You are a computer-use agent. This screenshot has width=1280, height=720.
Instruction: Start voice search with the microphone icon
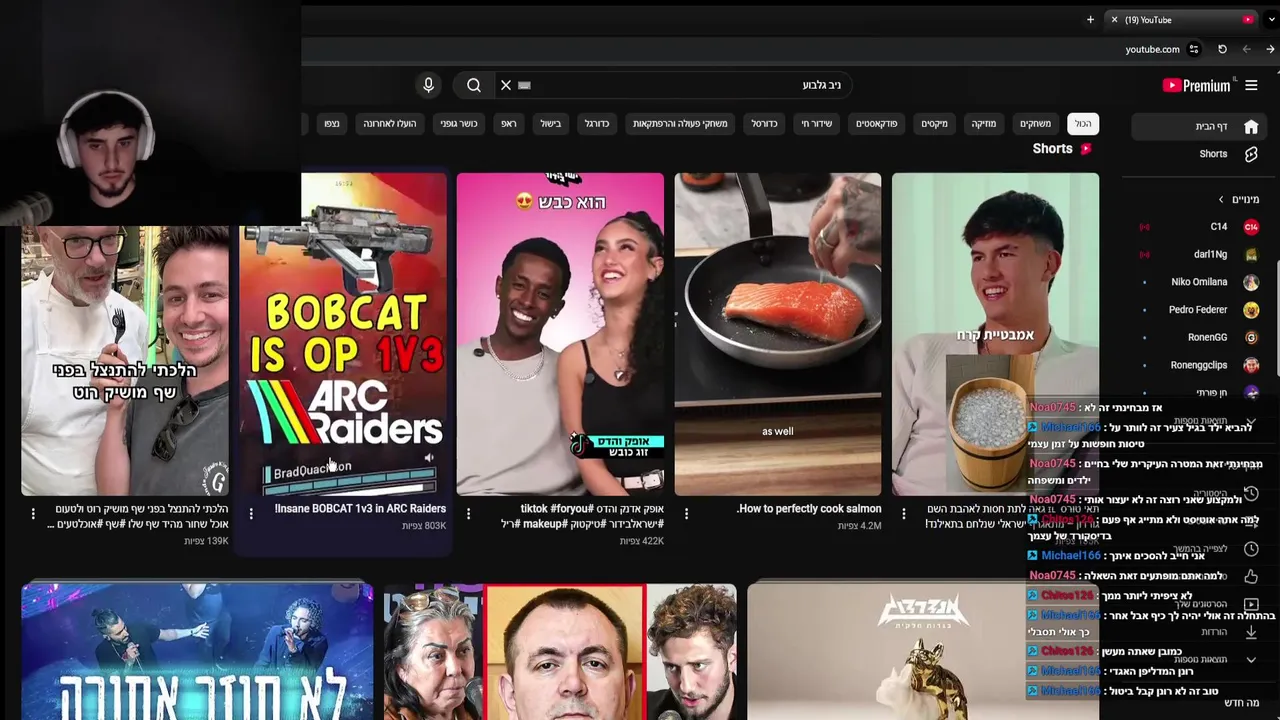(x=428, y=85)
